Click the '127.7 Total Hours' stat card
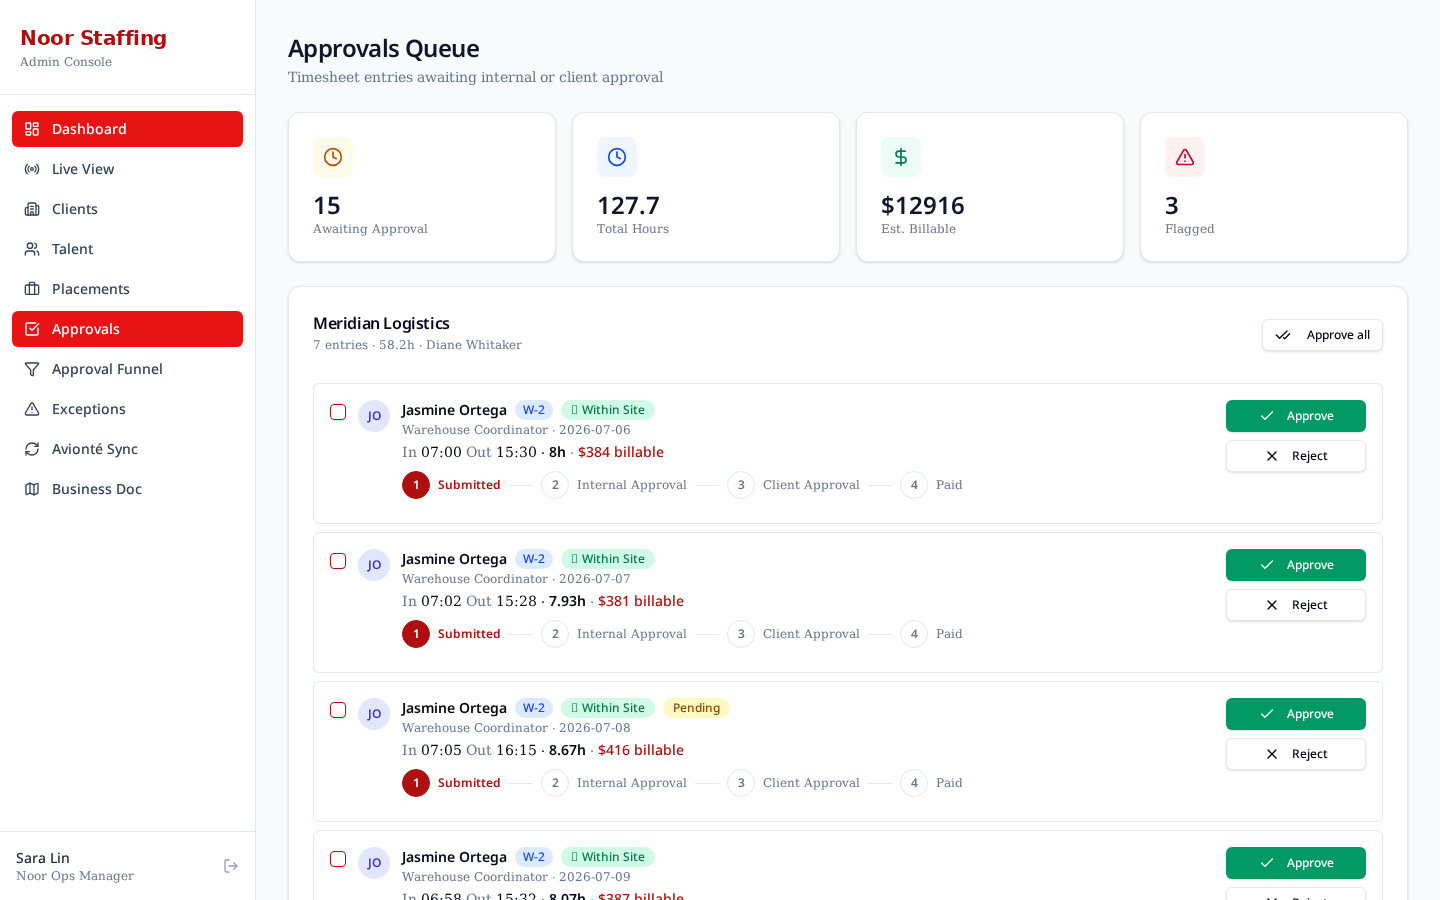Image resolution: width=1440 pixels, height=900 pixels. (706, 187)
